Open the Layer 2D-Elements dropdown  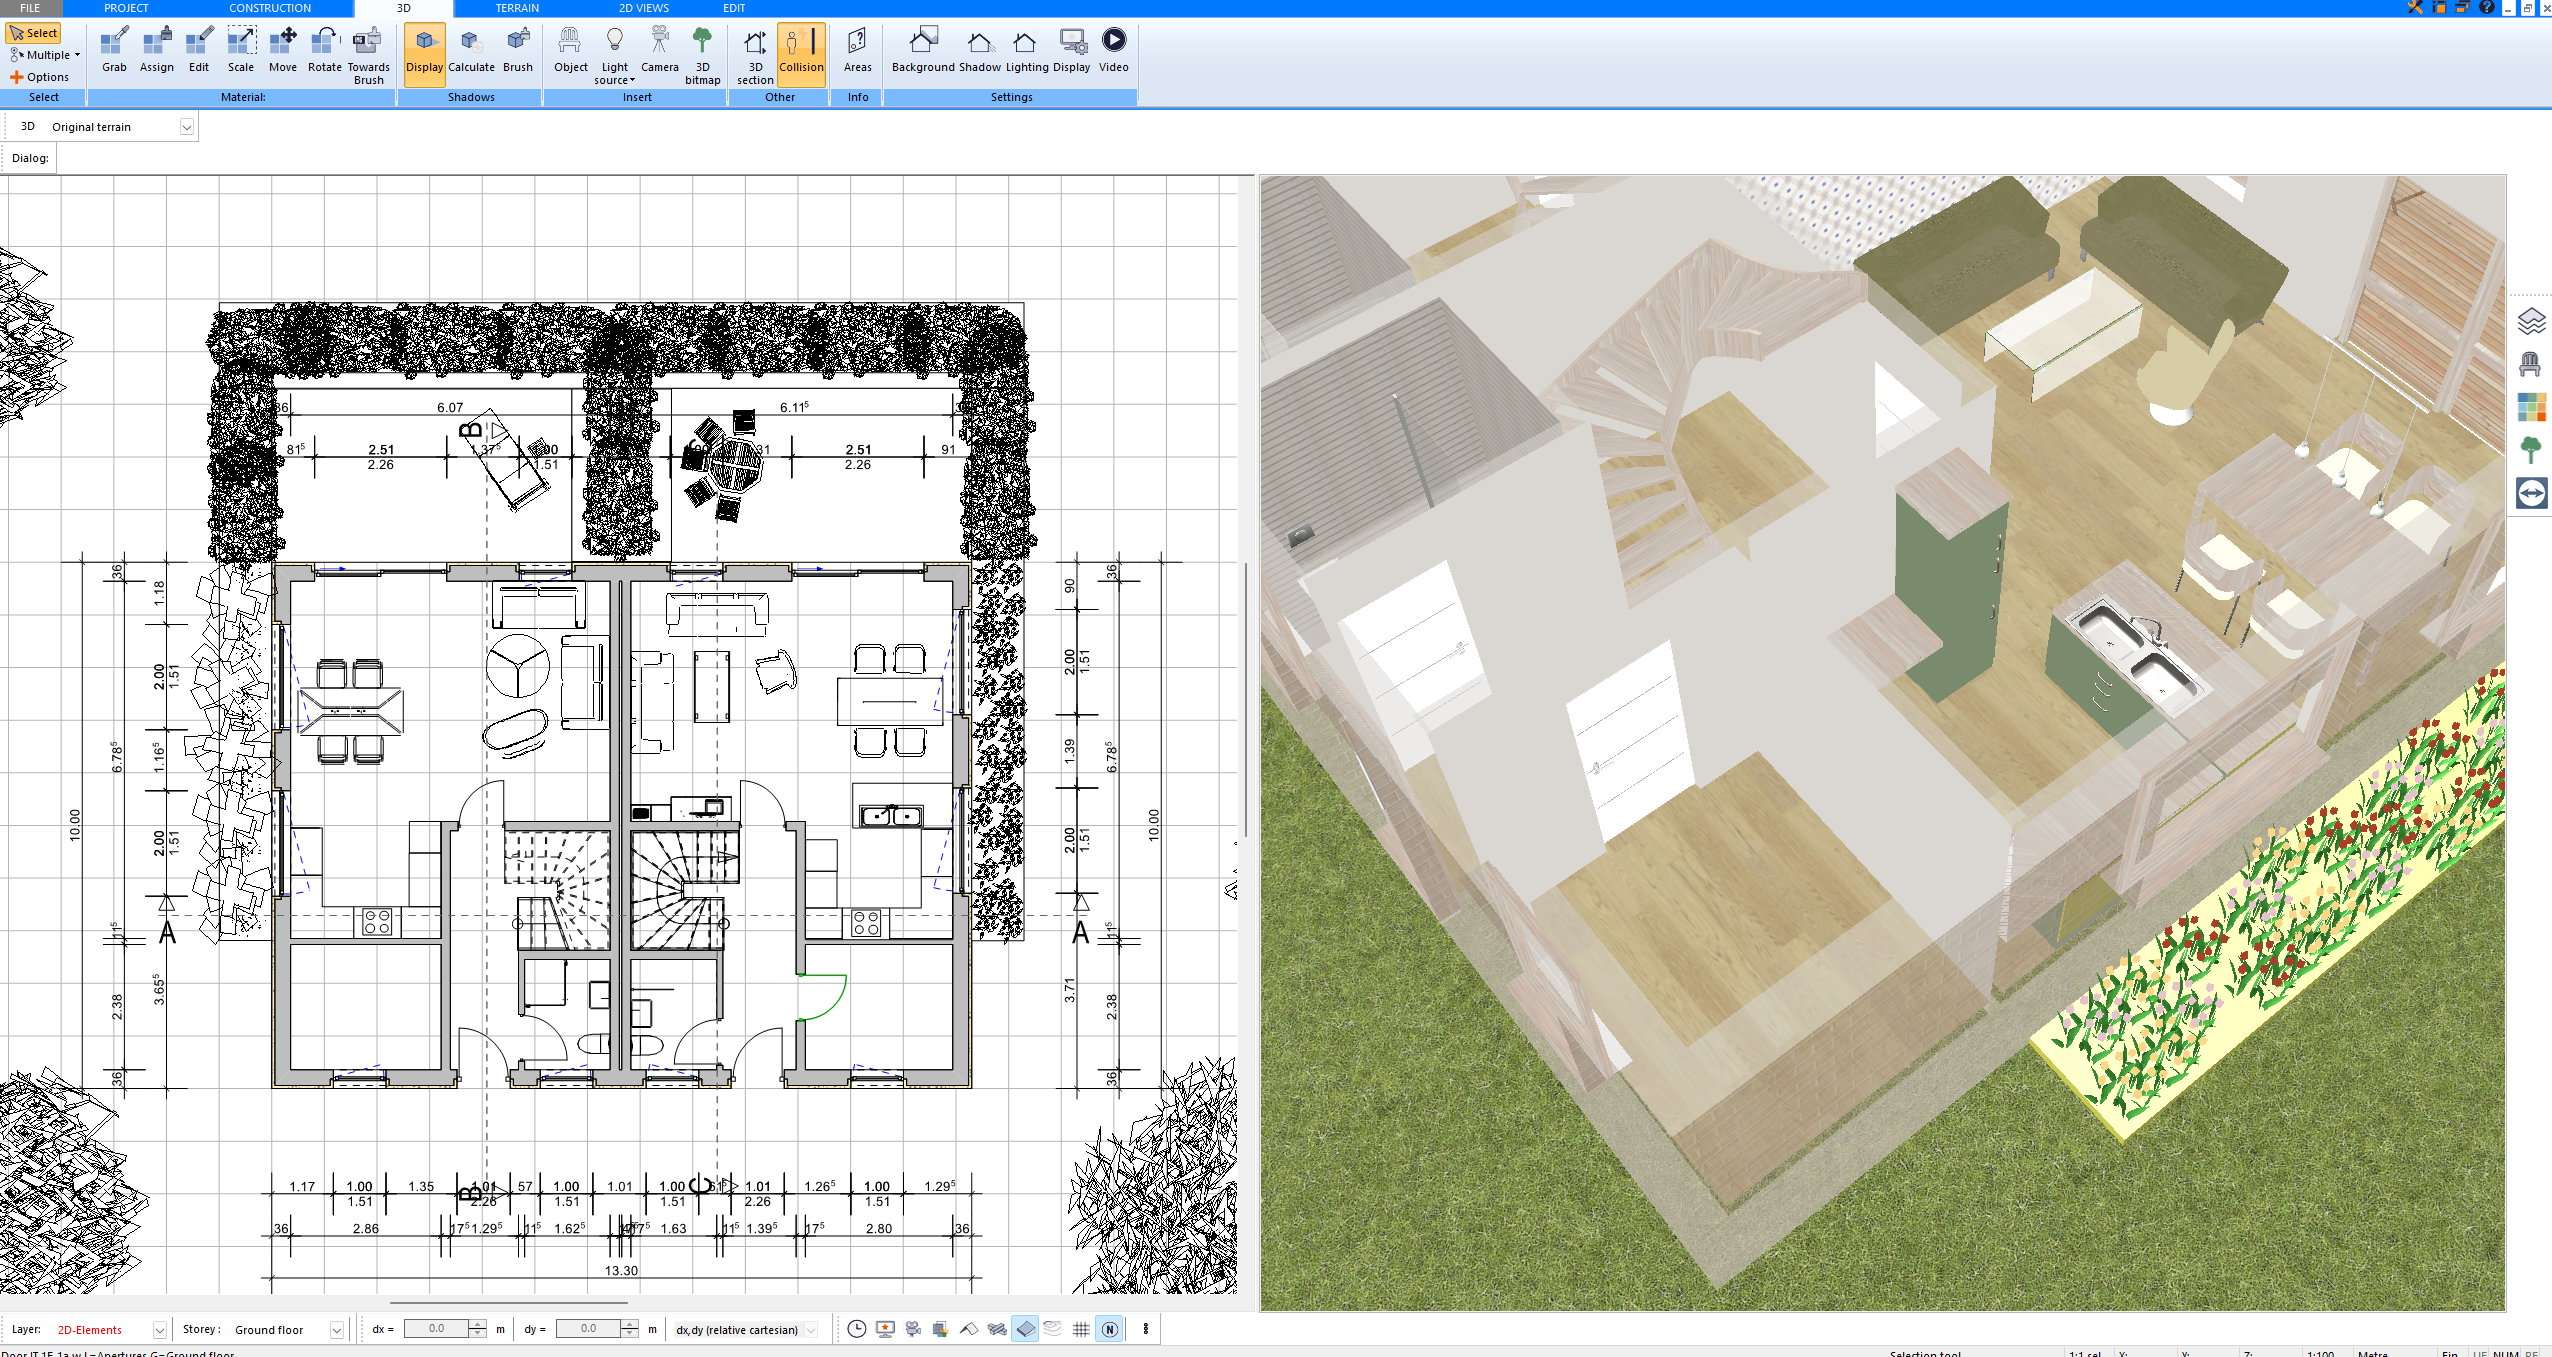(159, 1330)
